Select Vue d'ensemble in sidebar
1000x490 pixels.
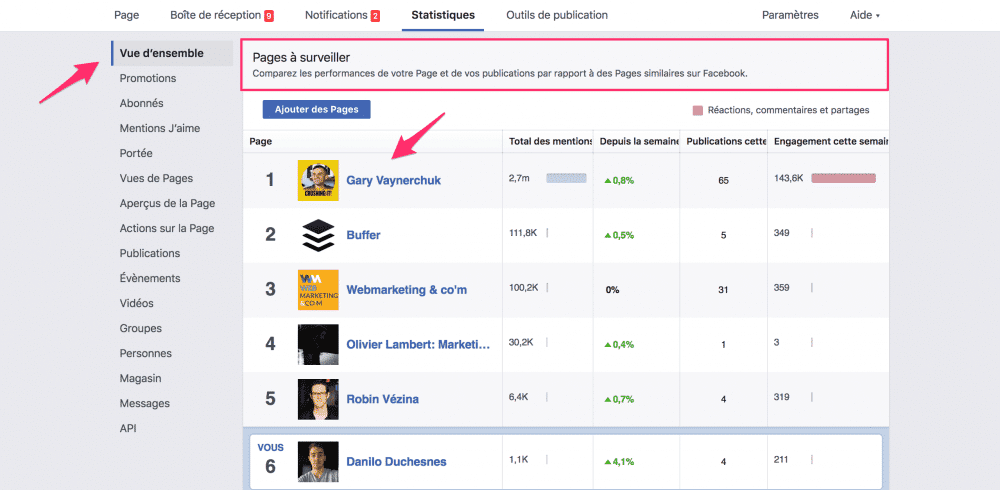(172, 53)
